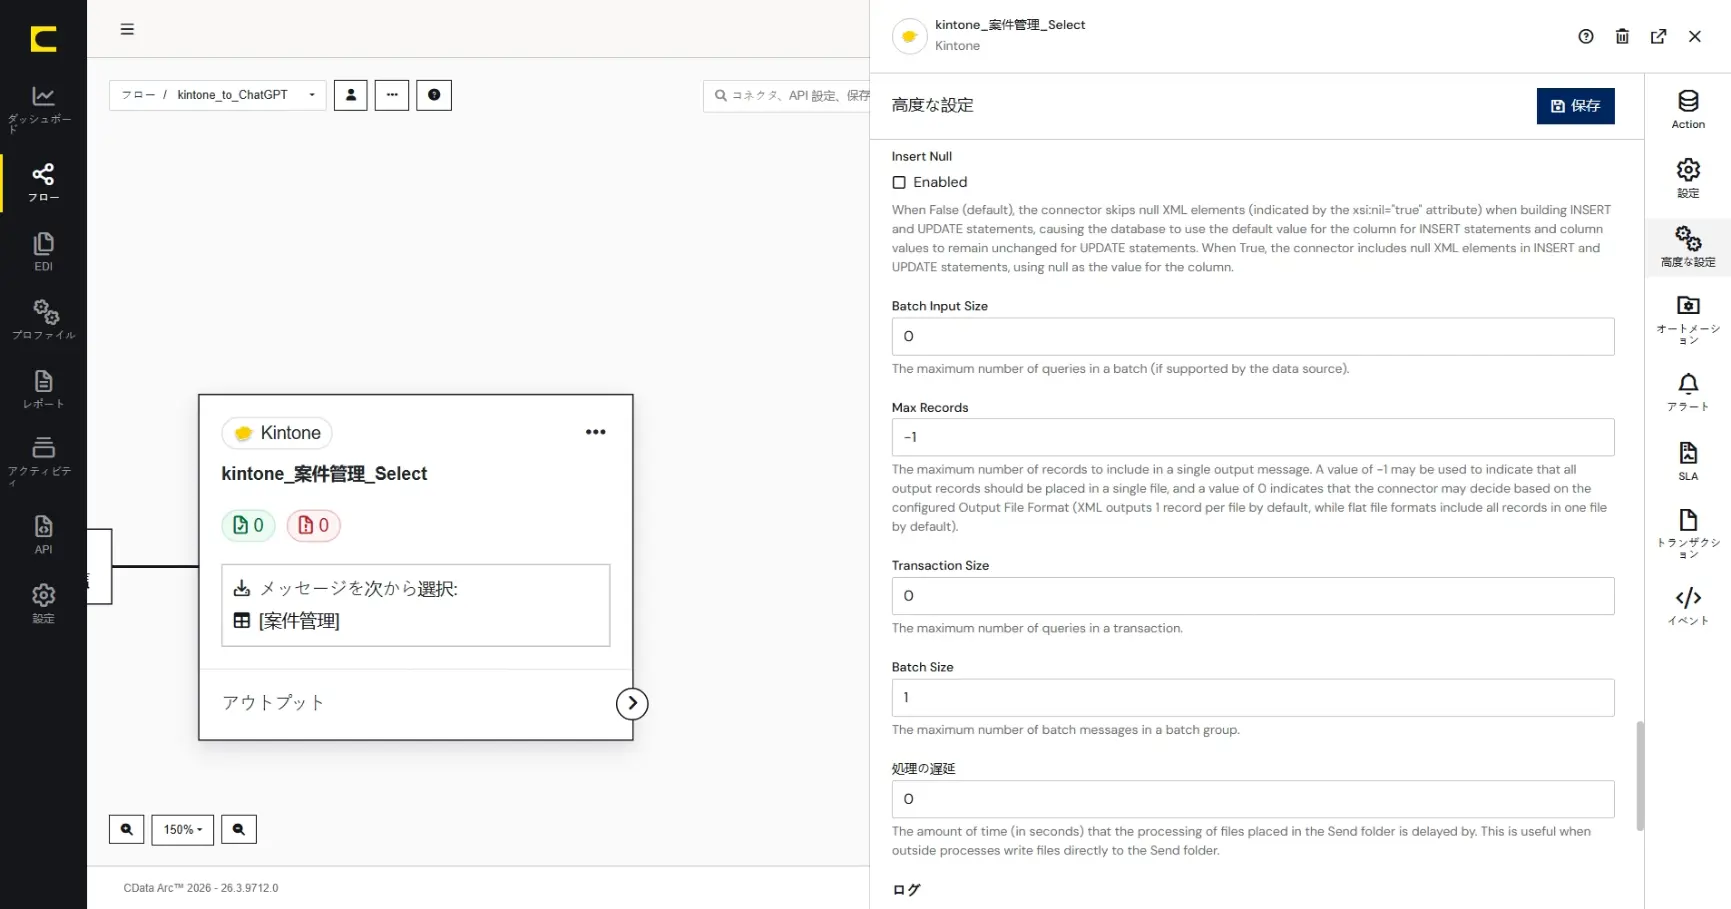Viewport: 1731px width, 909px height.
Task: Click the Transaction Size field
Action: 1252,596
